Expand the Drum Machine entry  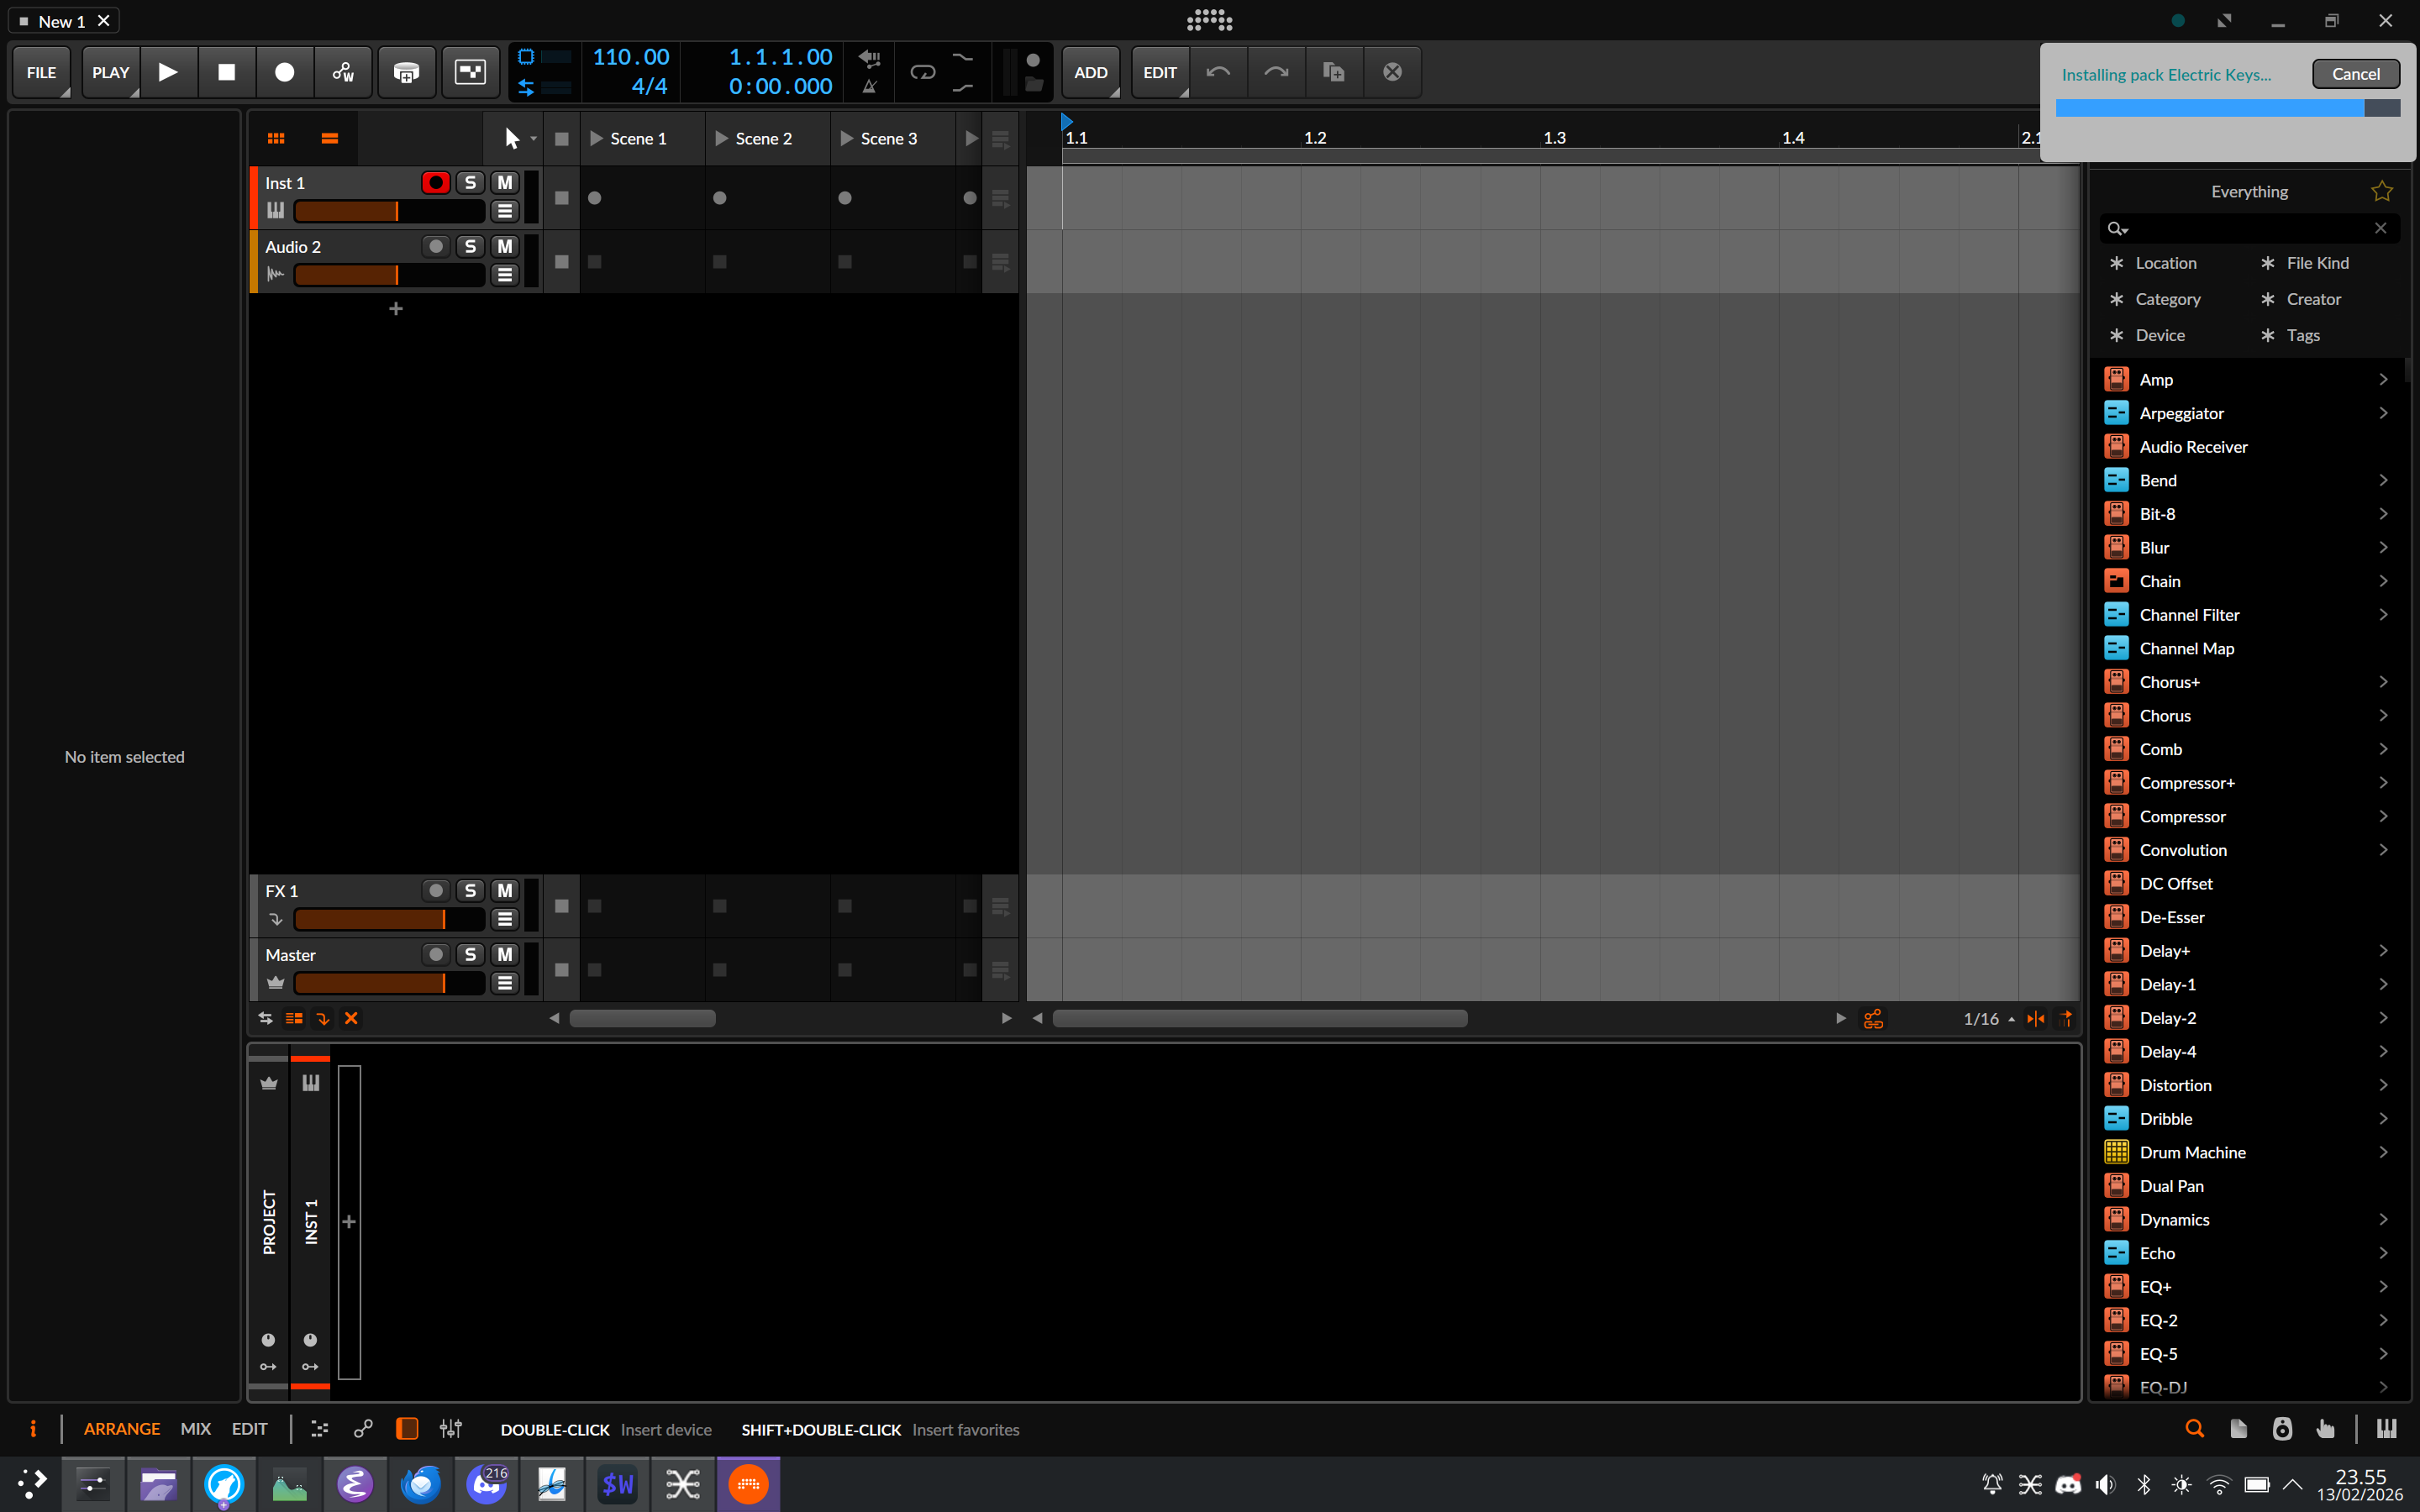click(x=2383, y=1152)
